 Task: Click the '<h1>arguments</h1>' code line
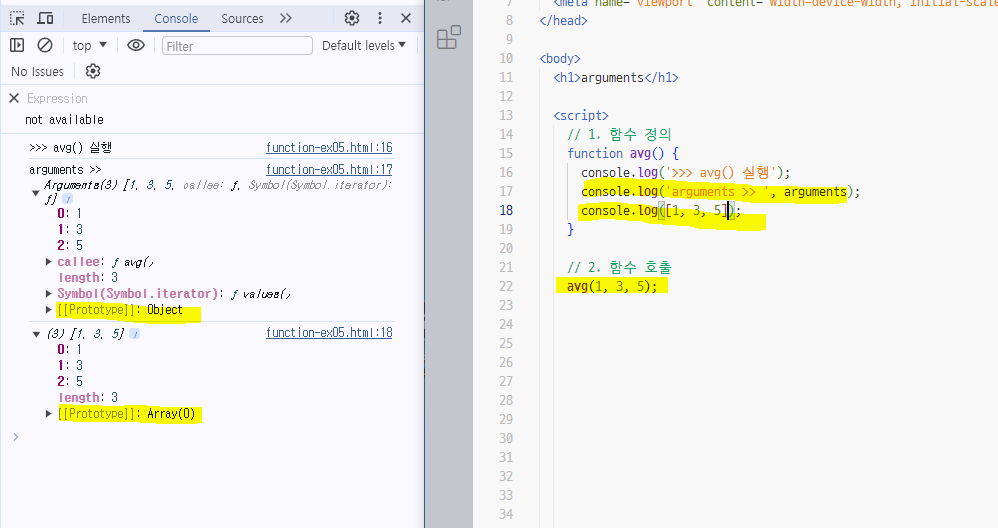click(616, 78)
